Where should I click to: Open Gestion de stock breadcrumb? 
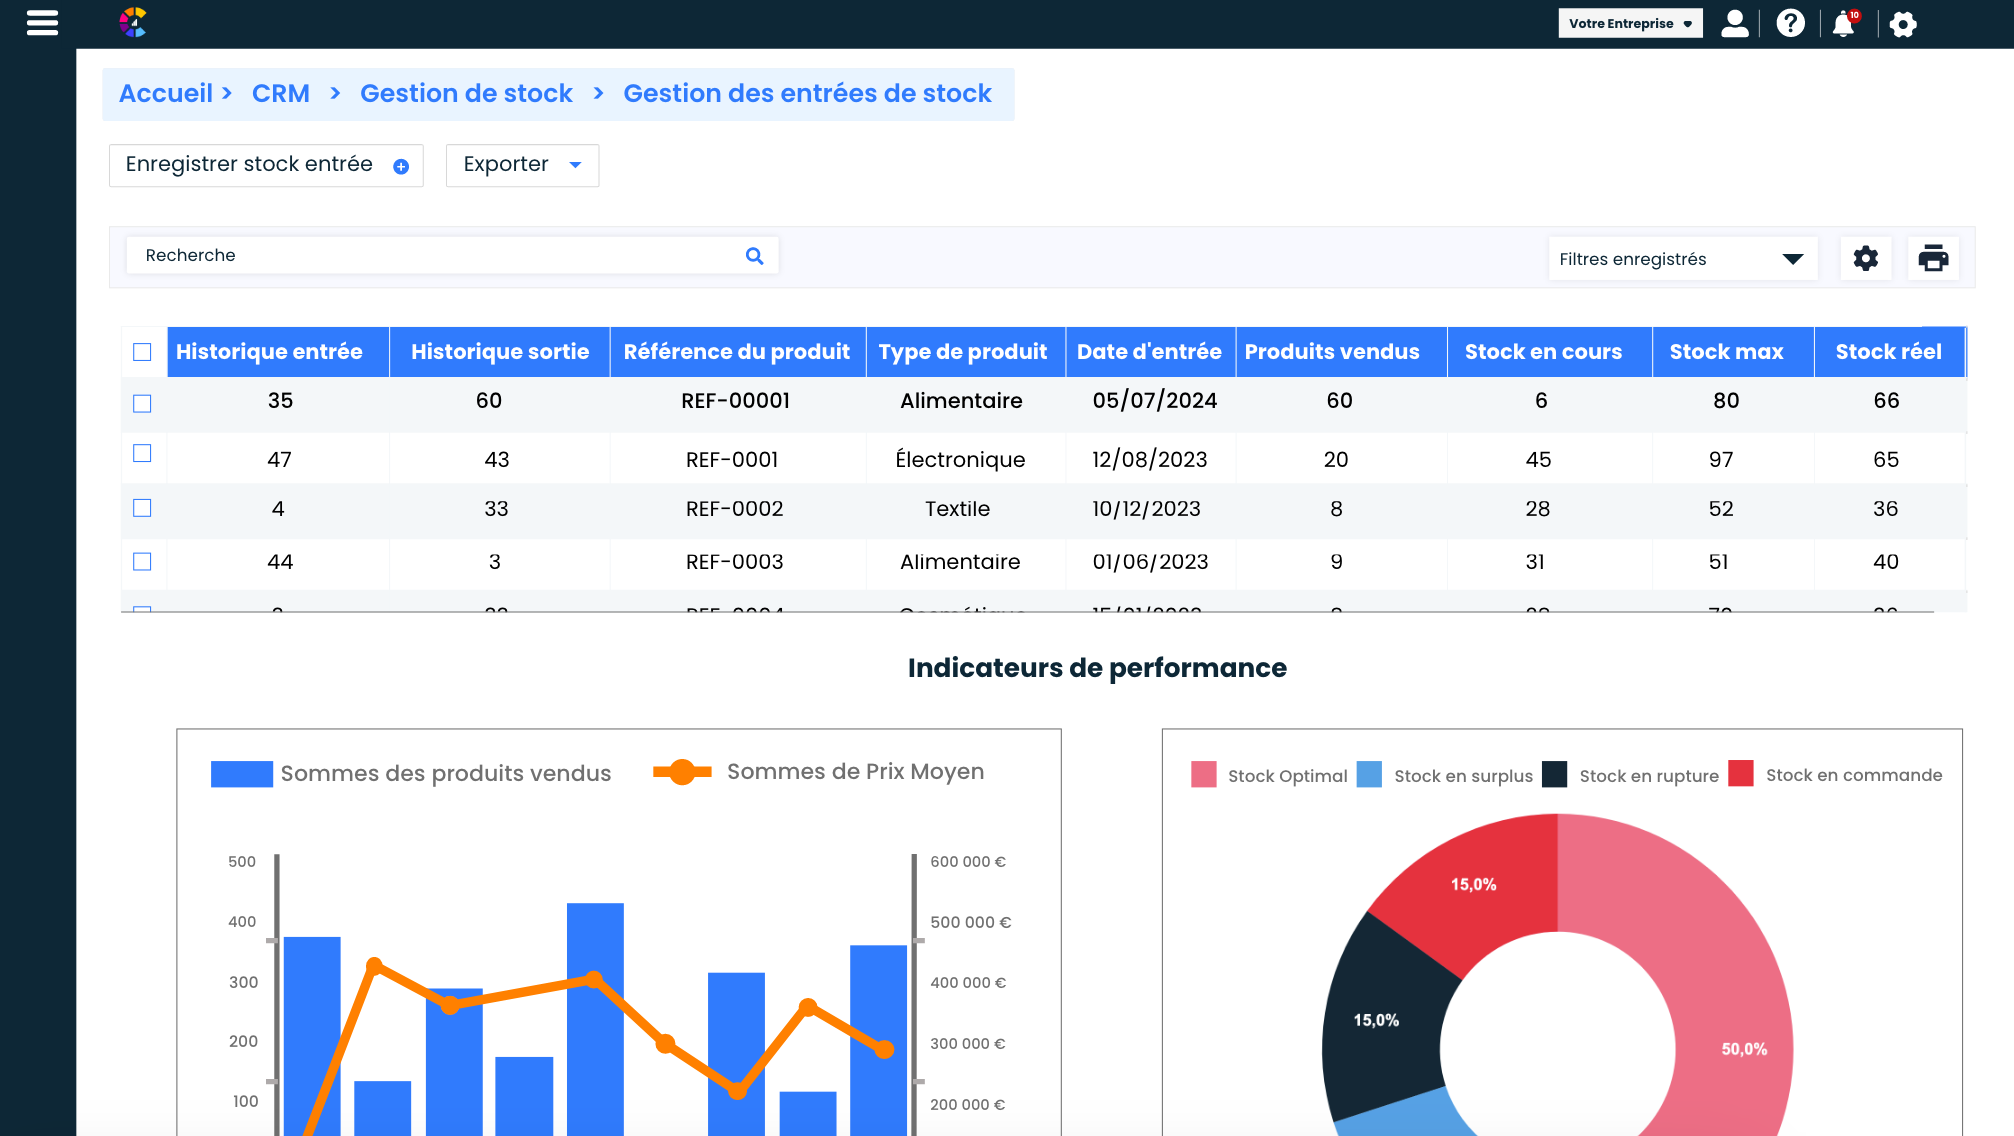(466, 94)
